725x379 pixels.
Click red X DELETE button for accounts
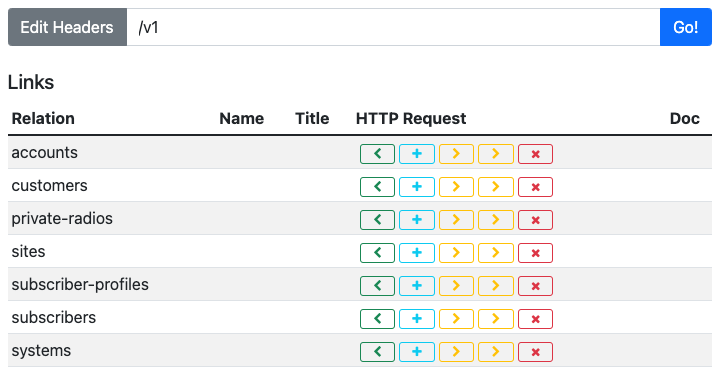click(535, 154)
